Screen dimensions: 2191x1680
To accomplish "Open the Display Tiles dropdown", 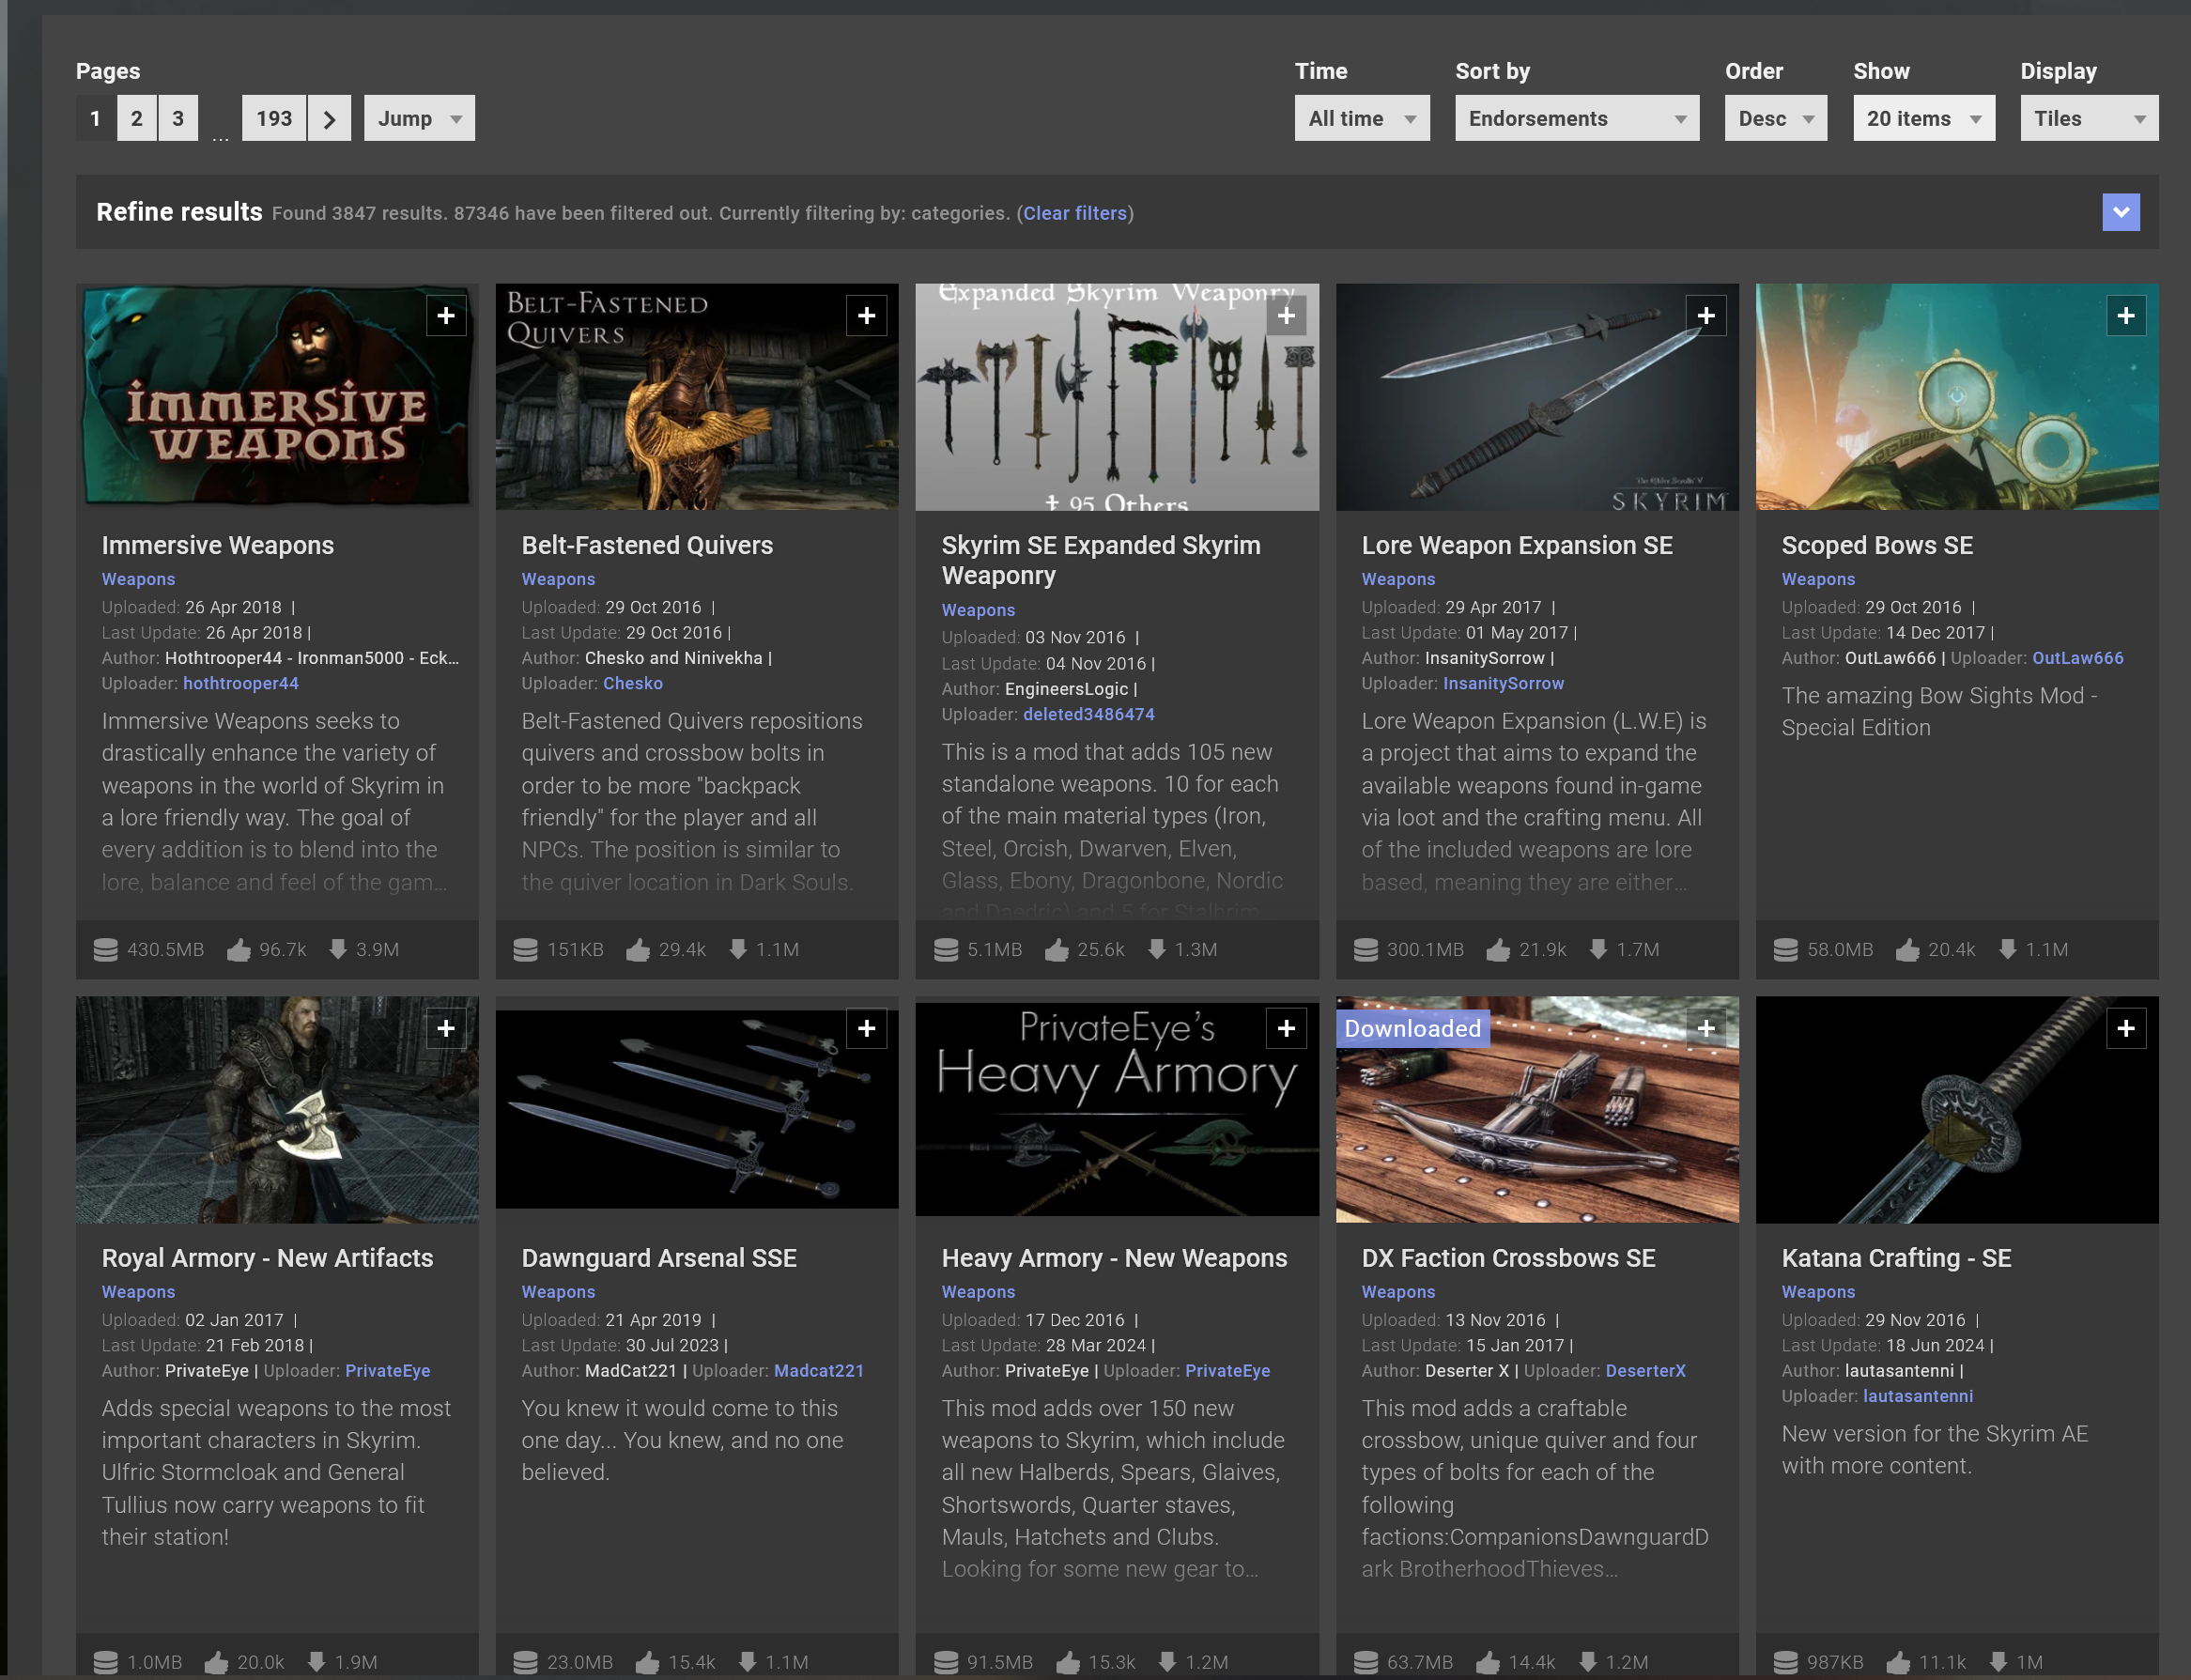I will point(2088,119).
